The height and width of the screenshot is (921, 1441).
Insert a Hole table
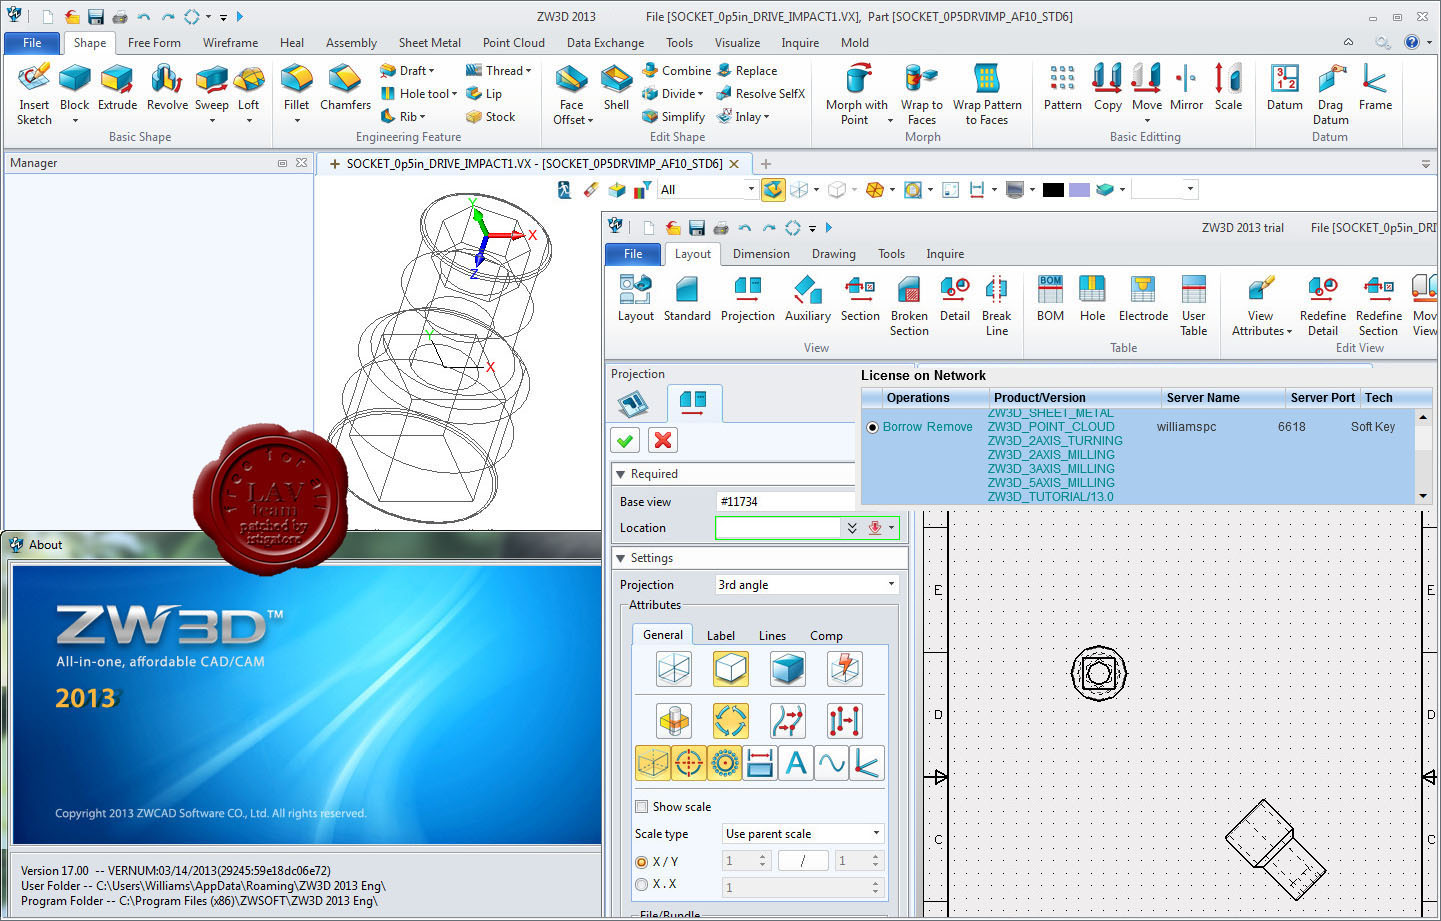[x=1092, y=298]
